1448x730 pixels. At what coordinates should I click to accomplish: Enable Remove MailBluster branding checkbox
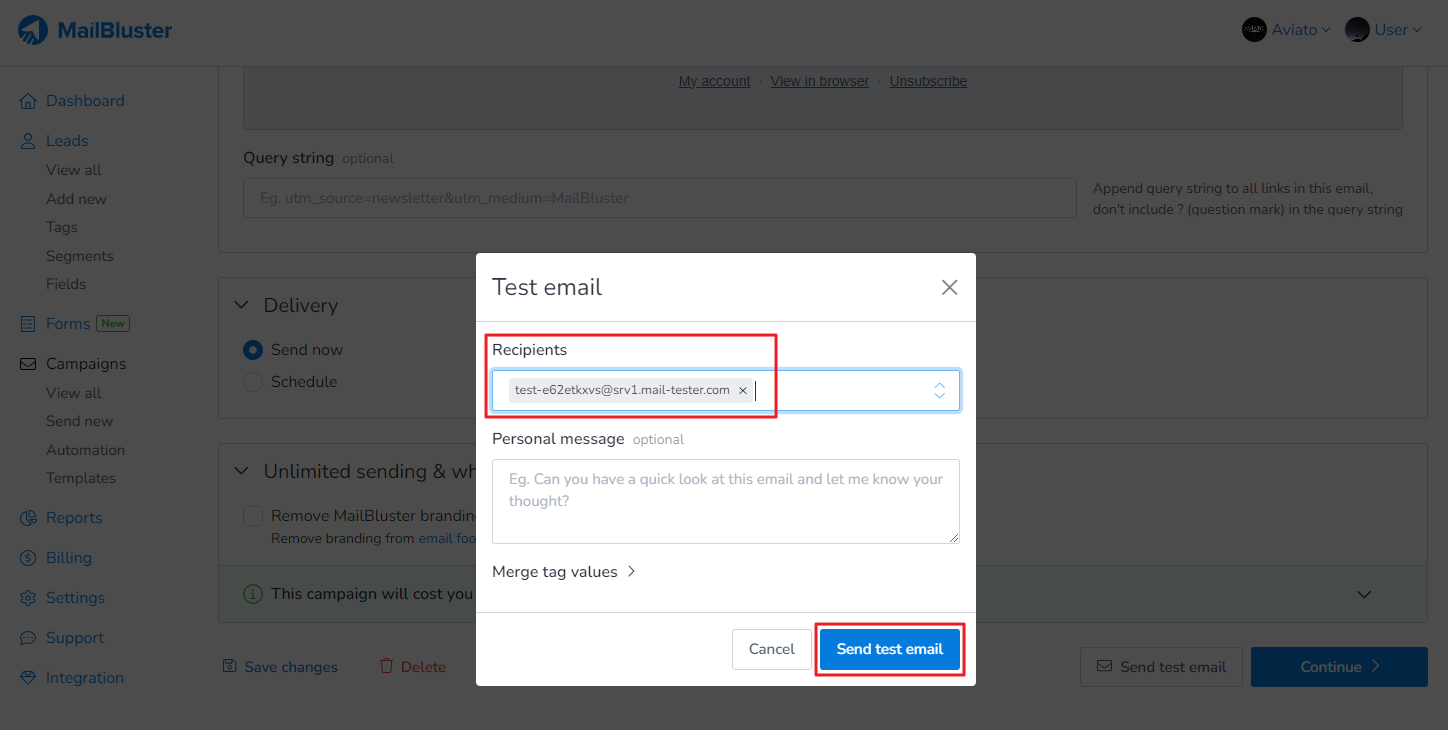(252, 515)
